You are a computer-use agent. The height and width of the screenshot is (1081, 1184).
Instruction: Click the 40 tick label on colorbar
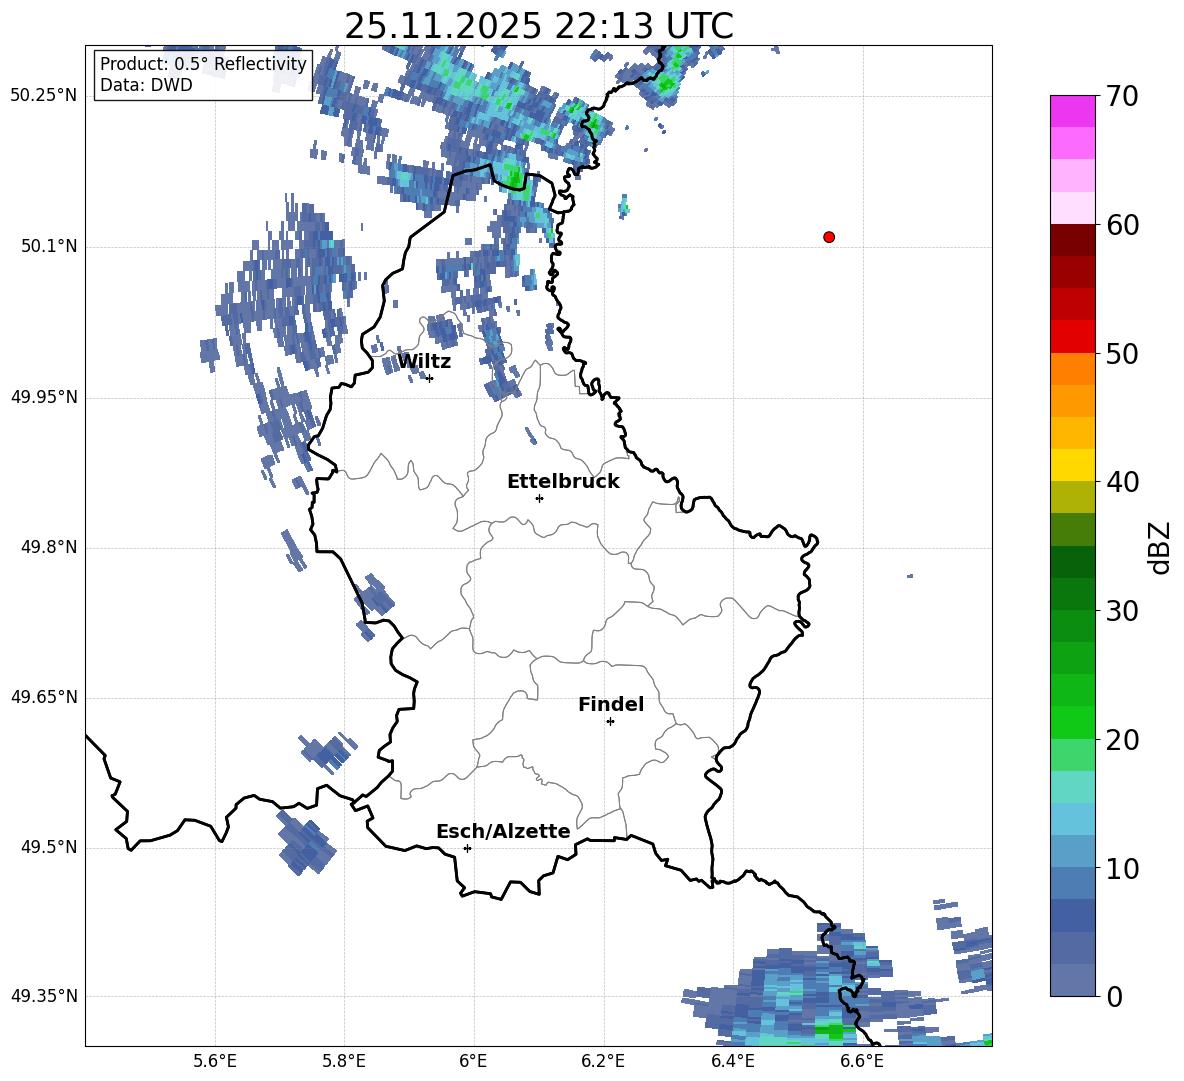[1122, 482]
